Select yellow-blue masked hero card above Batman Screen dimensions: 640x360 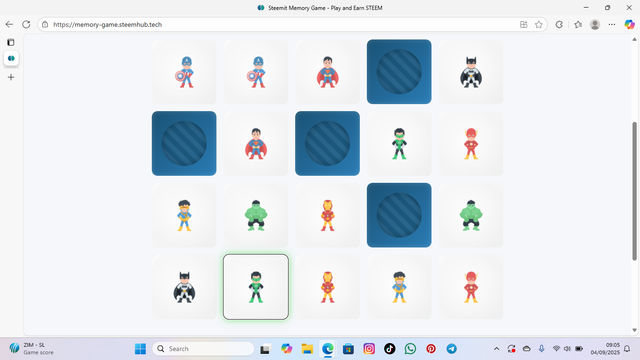pos(184,215)
